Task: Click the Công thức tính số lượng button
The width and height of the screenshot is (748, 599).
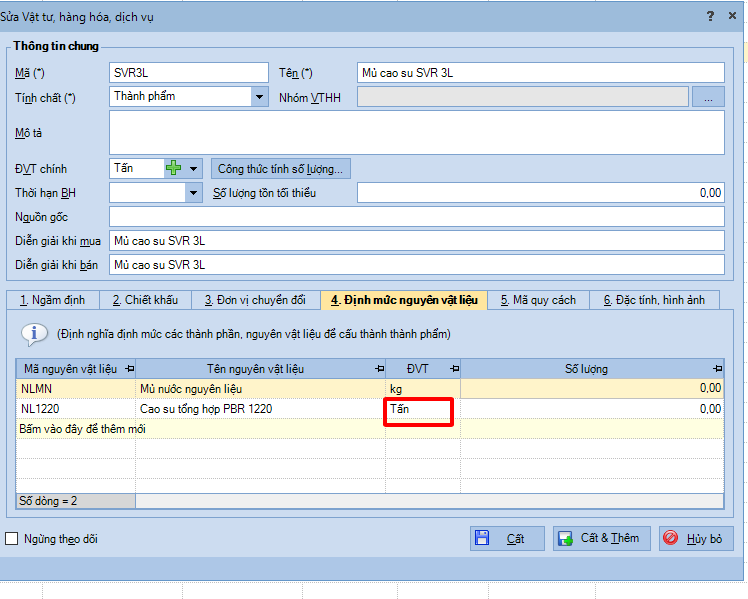Action: (280, 169)
